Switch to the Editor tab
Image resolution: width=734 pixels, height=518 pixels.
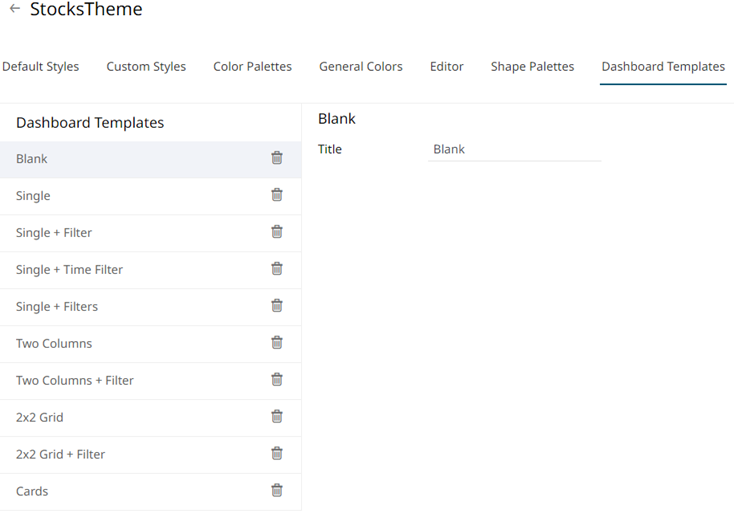coord(447,67)
